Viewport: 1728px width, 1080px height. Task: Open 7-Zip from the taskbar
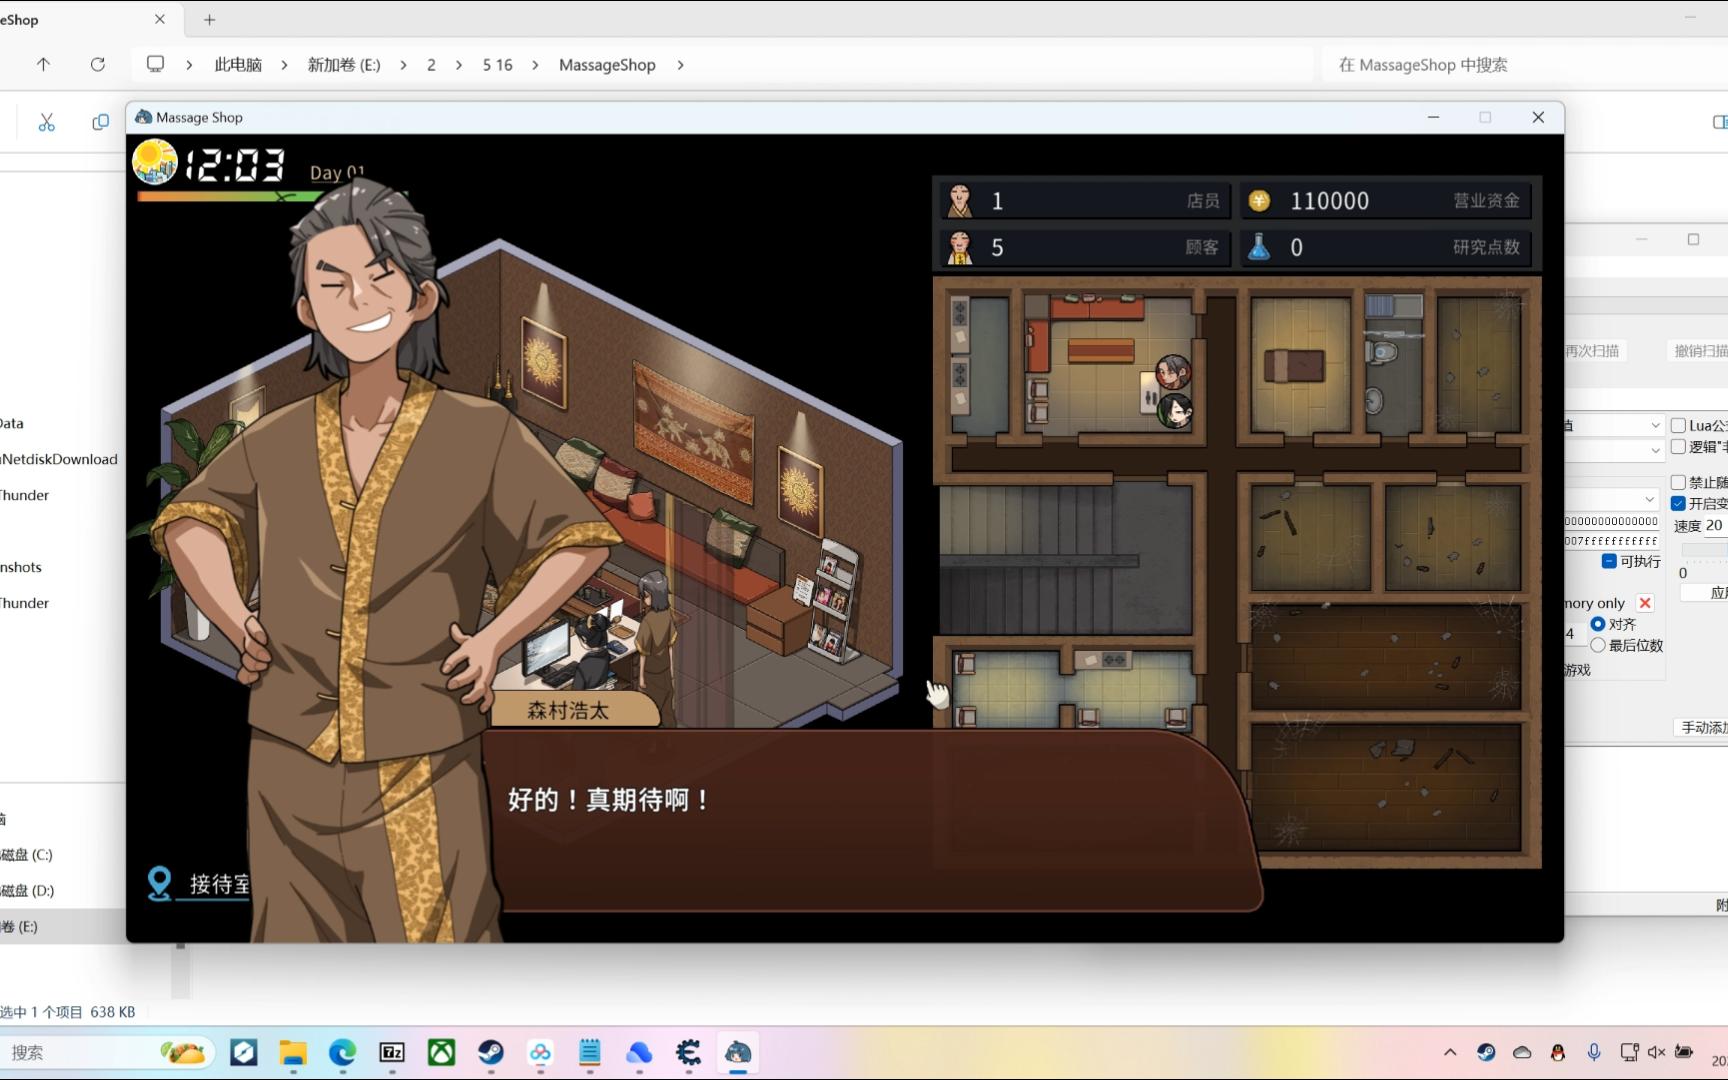point(392,1052)
